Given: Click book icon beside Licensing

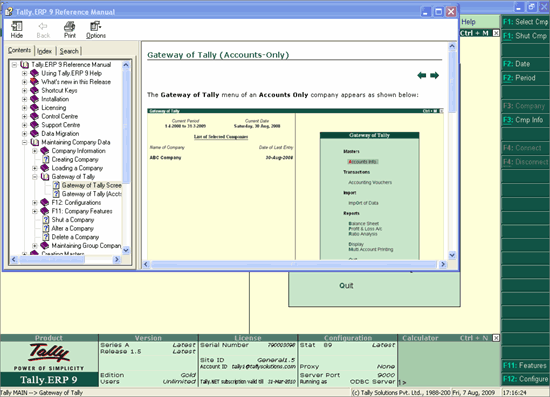Looking at the screenshot, I should [34, 108].
